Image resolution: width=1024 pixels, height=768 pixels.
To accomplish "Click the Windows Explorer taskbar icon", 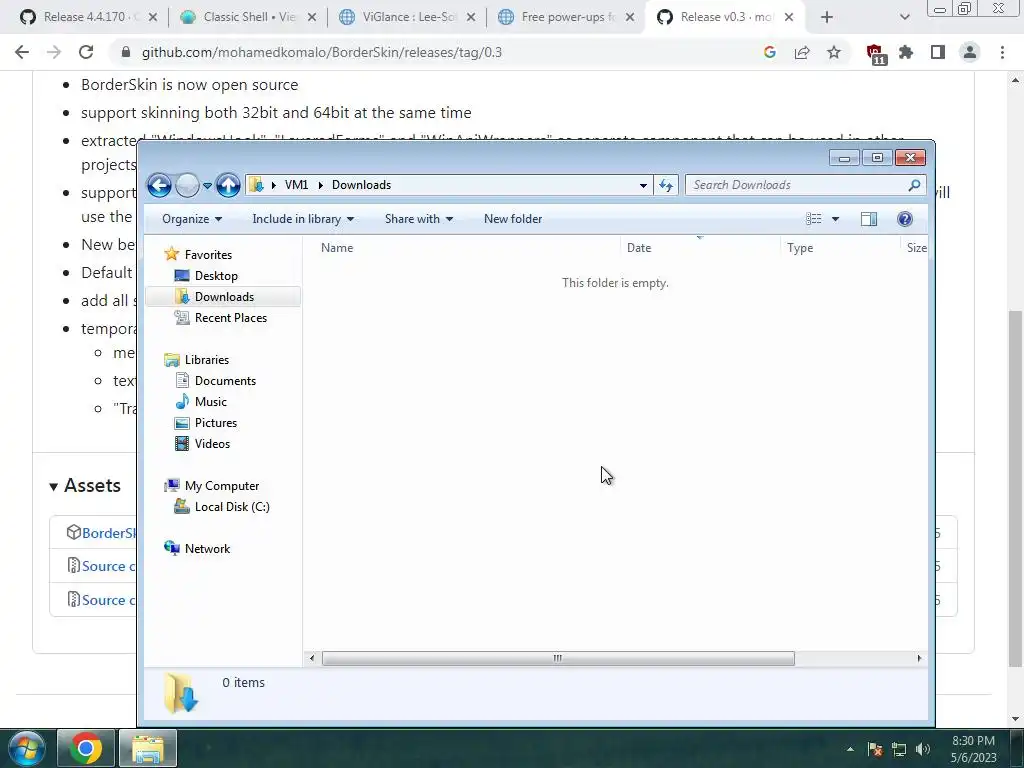I will pos(148,748).
